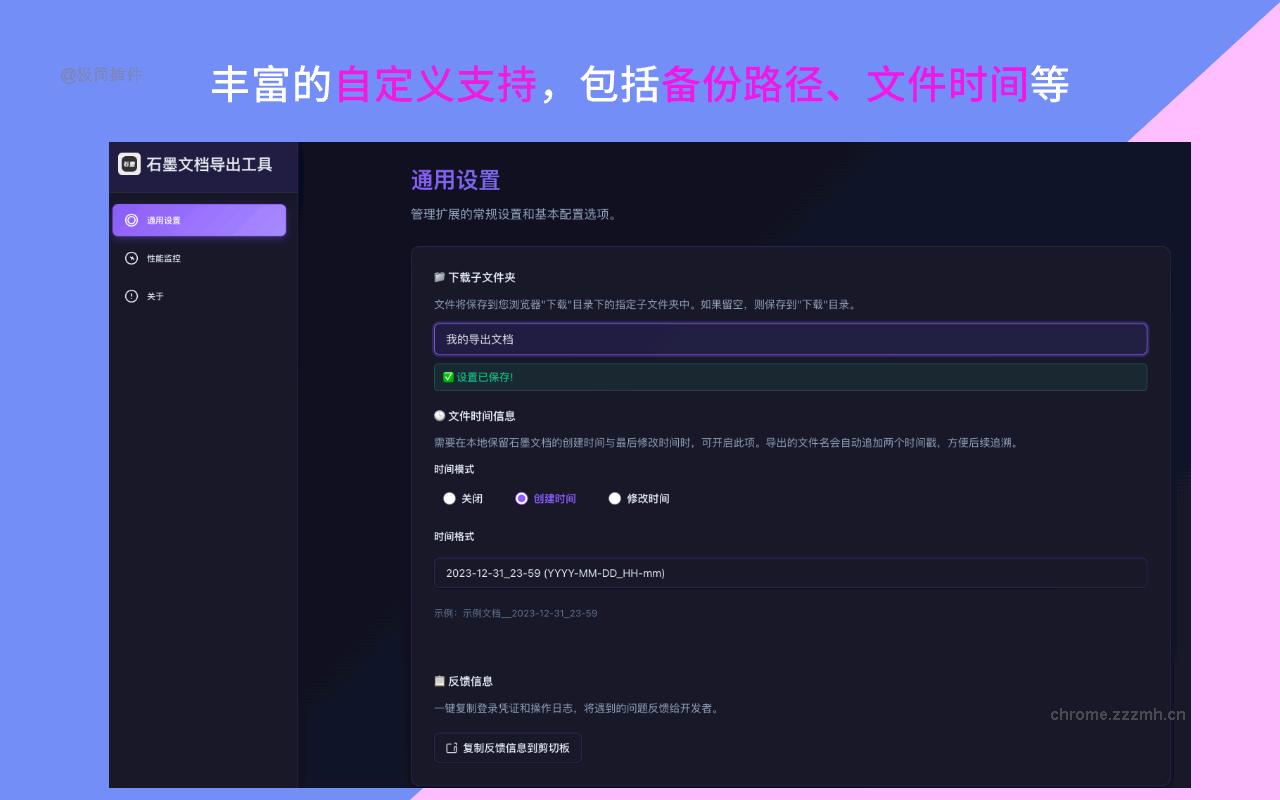This screenshot has height=800, width=1280.
Task: Click the 设置已保存! status message
Action: coord(485,377)
